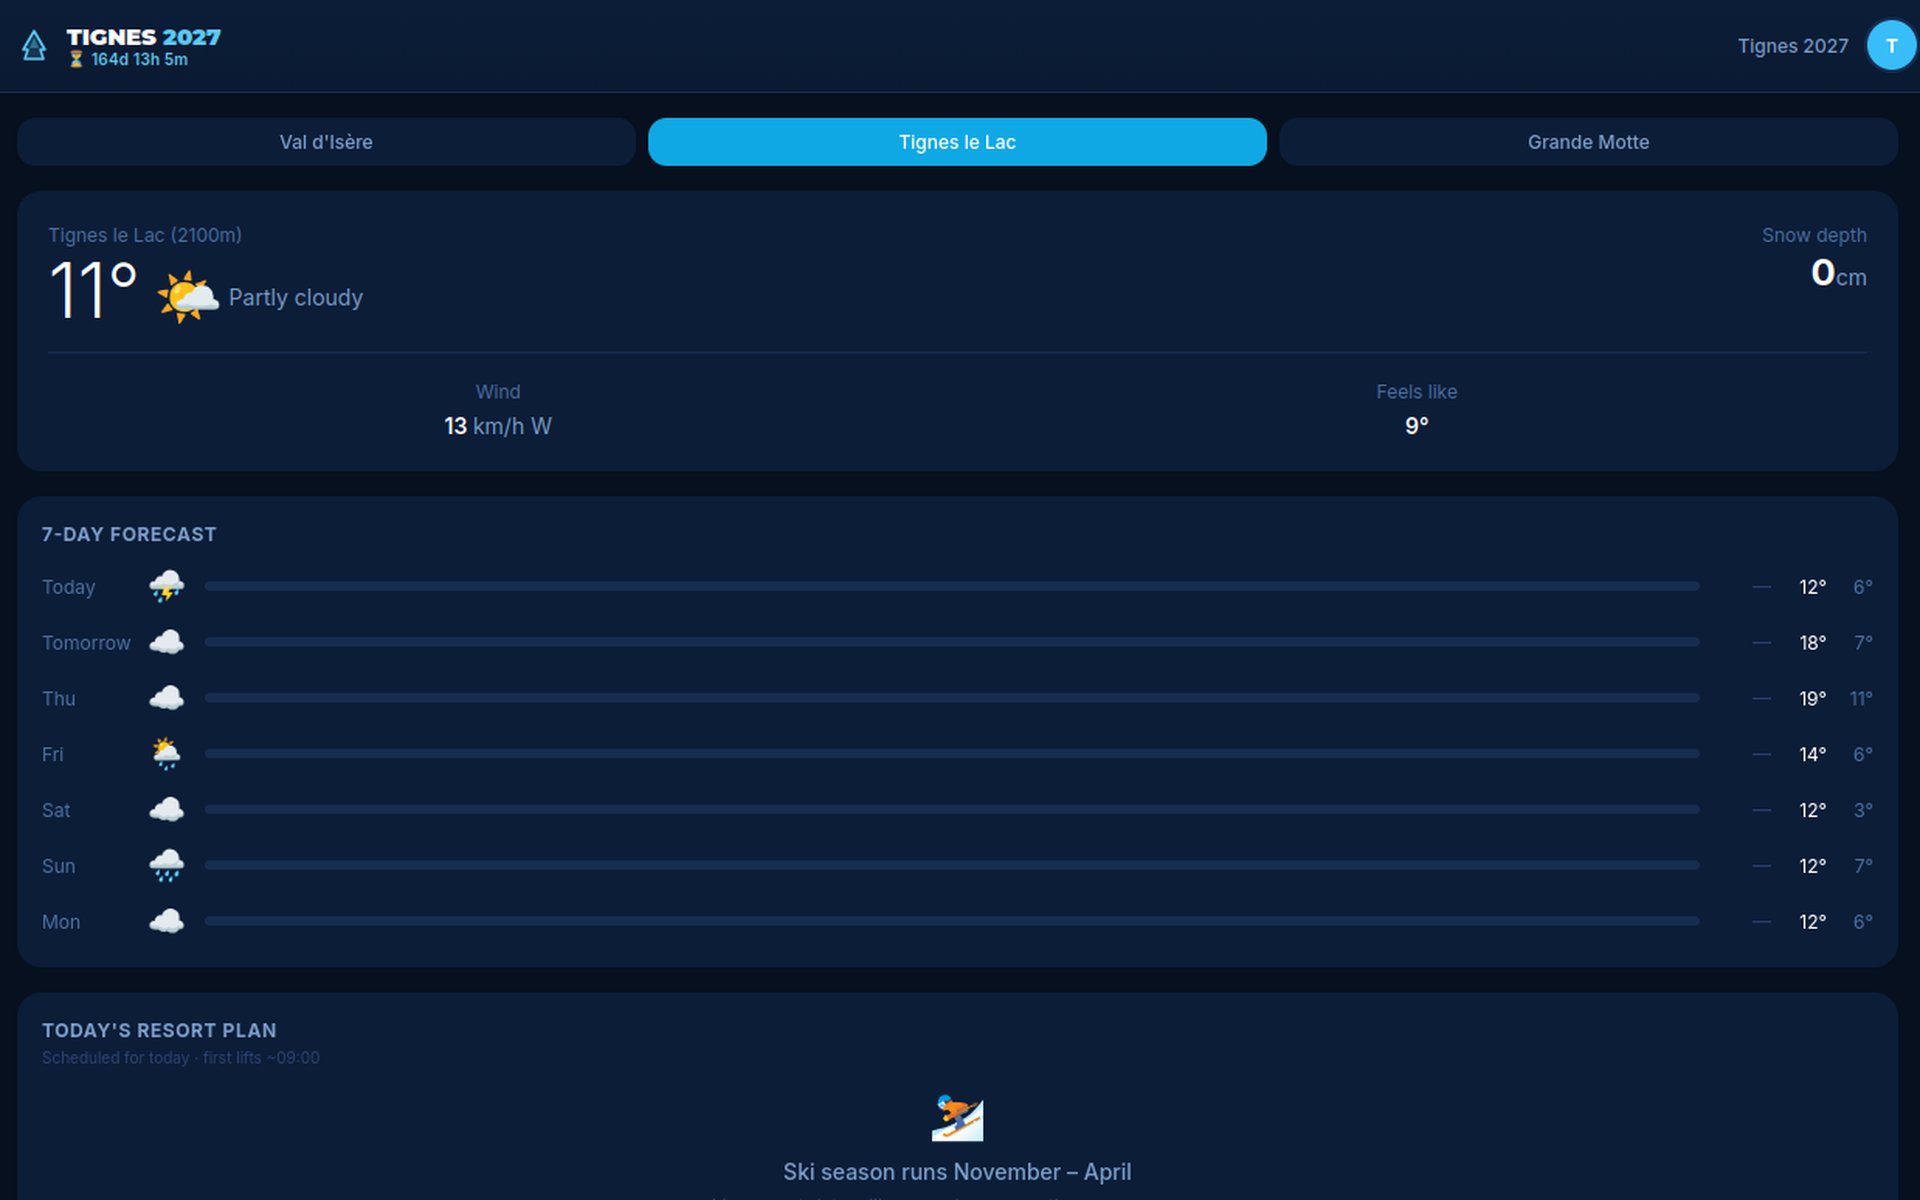
Task: Click the 11° current temperature
Action: coord(93,291)
